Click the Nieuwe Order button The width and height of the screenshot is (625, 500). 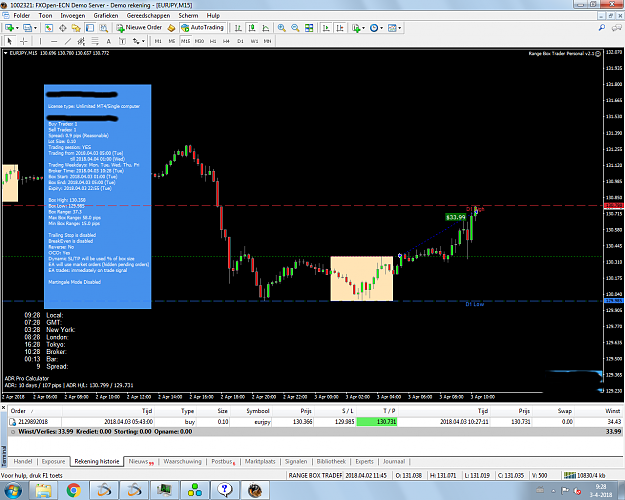(140, 28)
